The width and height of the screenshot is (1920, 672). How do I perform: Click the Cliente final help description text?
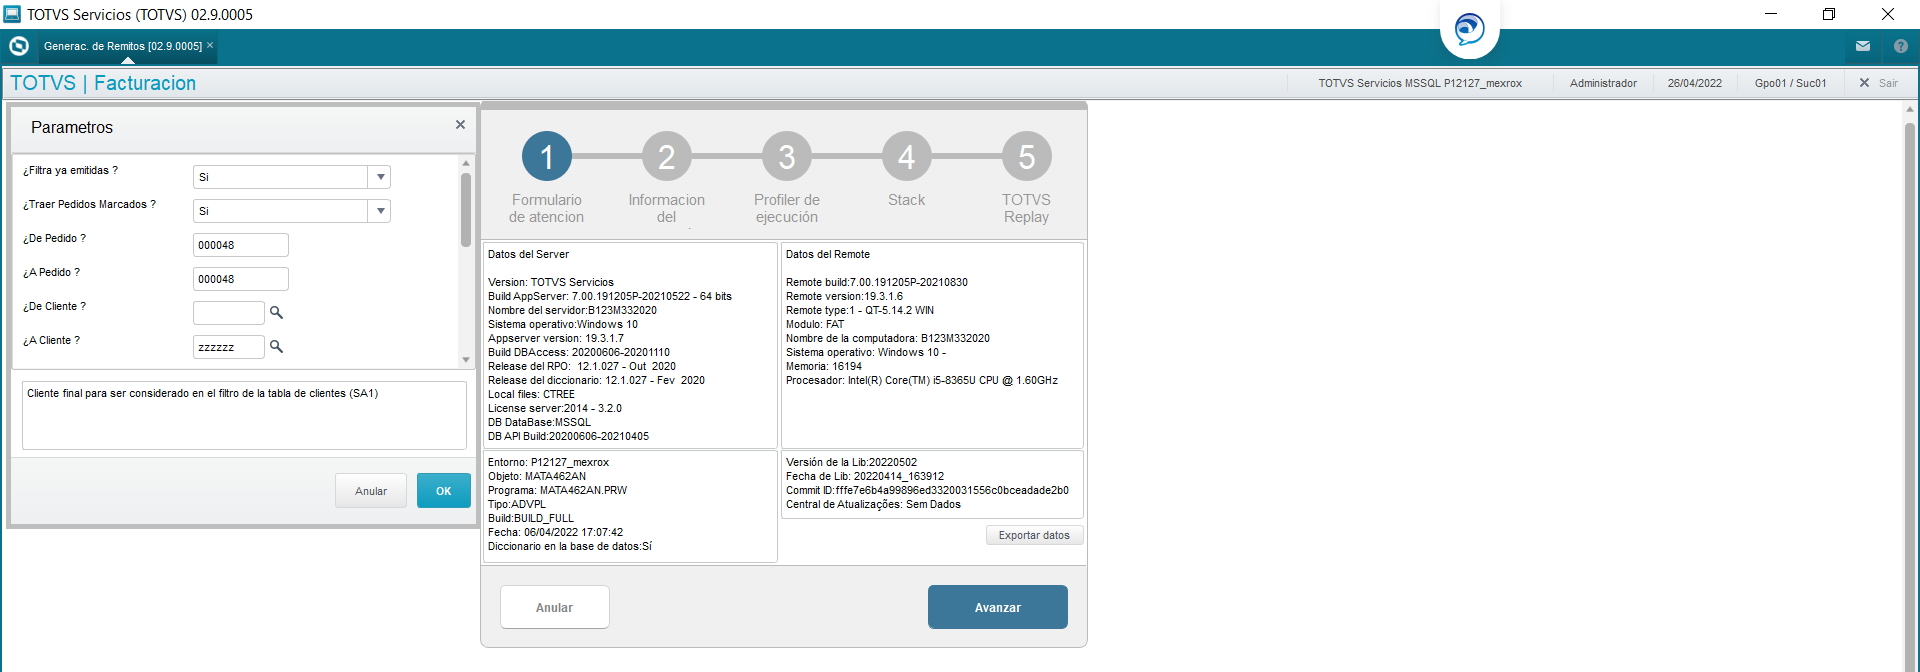coord(203,393)
